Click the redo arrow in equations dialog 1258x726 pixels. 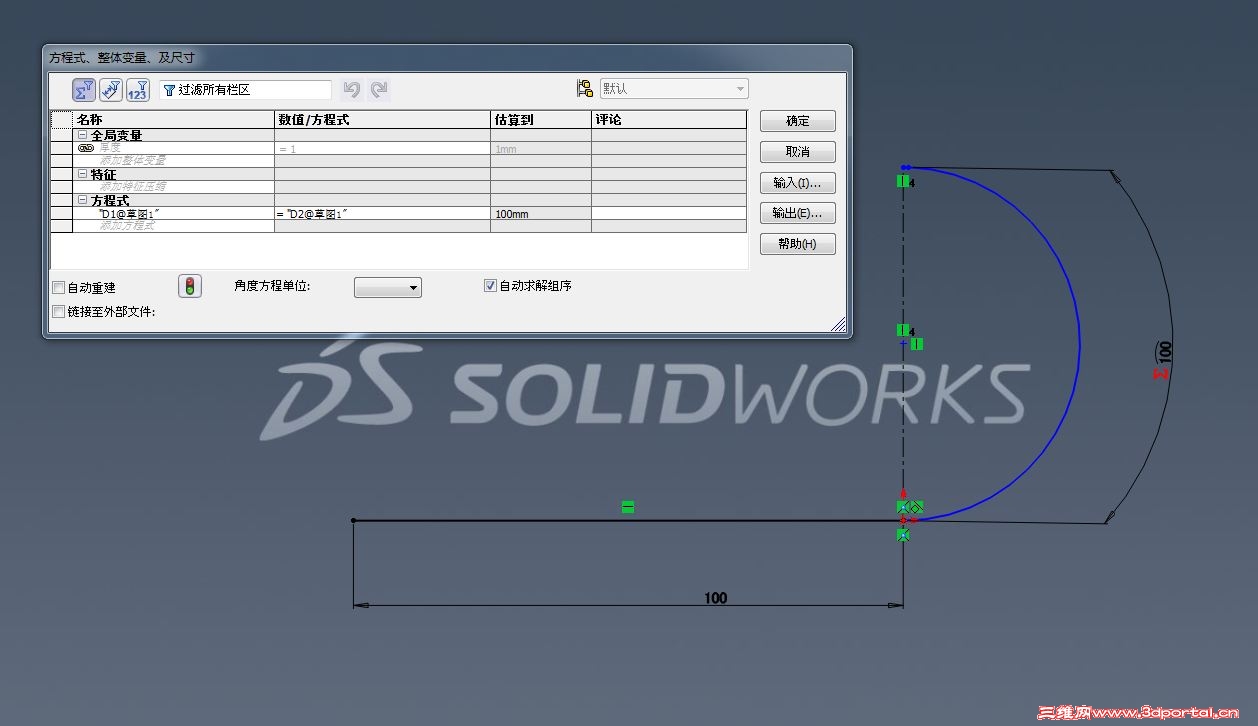(379, 90)
